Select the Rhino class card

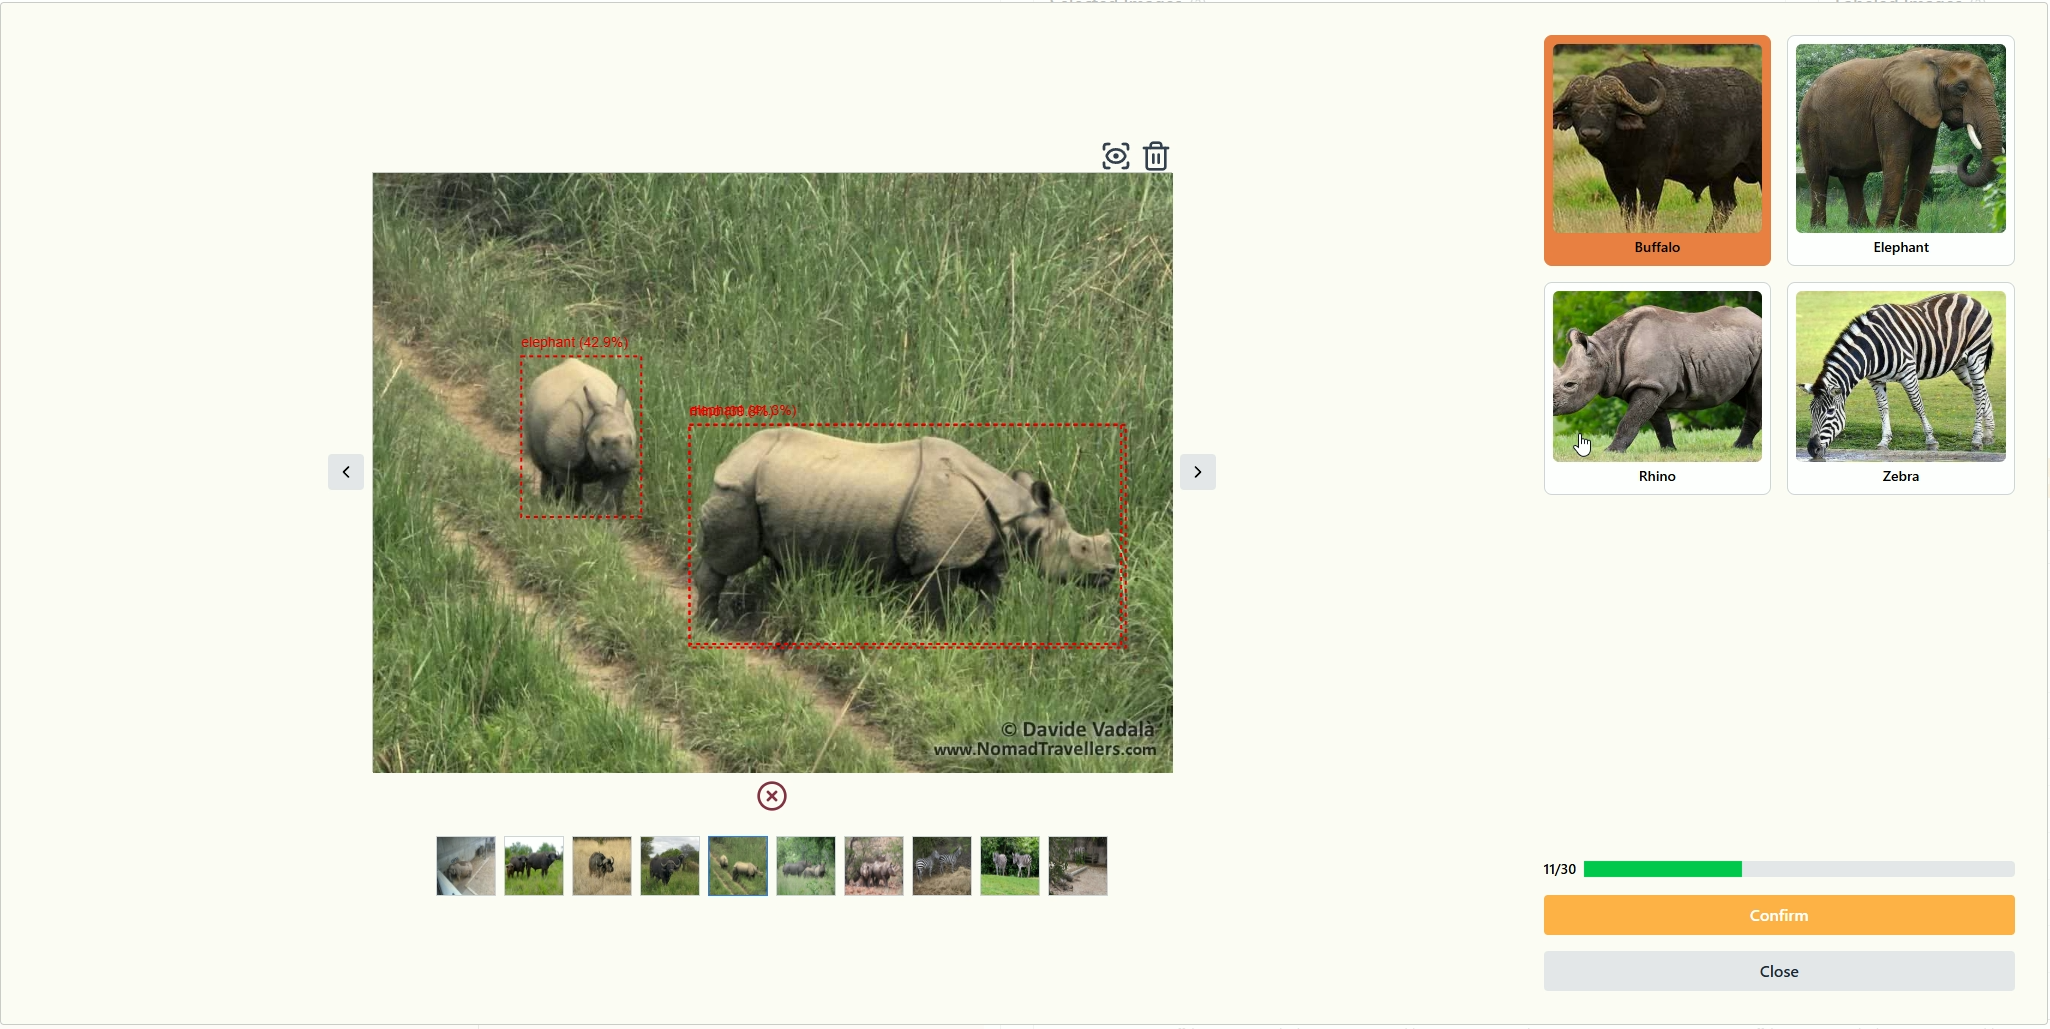(1657, 388)
